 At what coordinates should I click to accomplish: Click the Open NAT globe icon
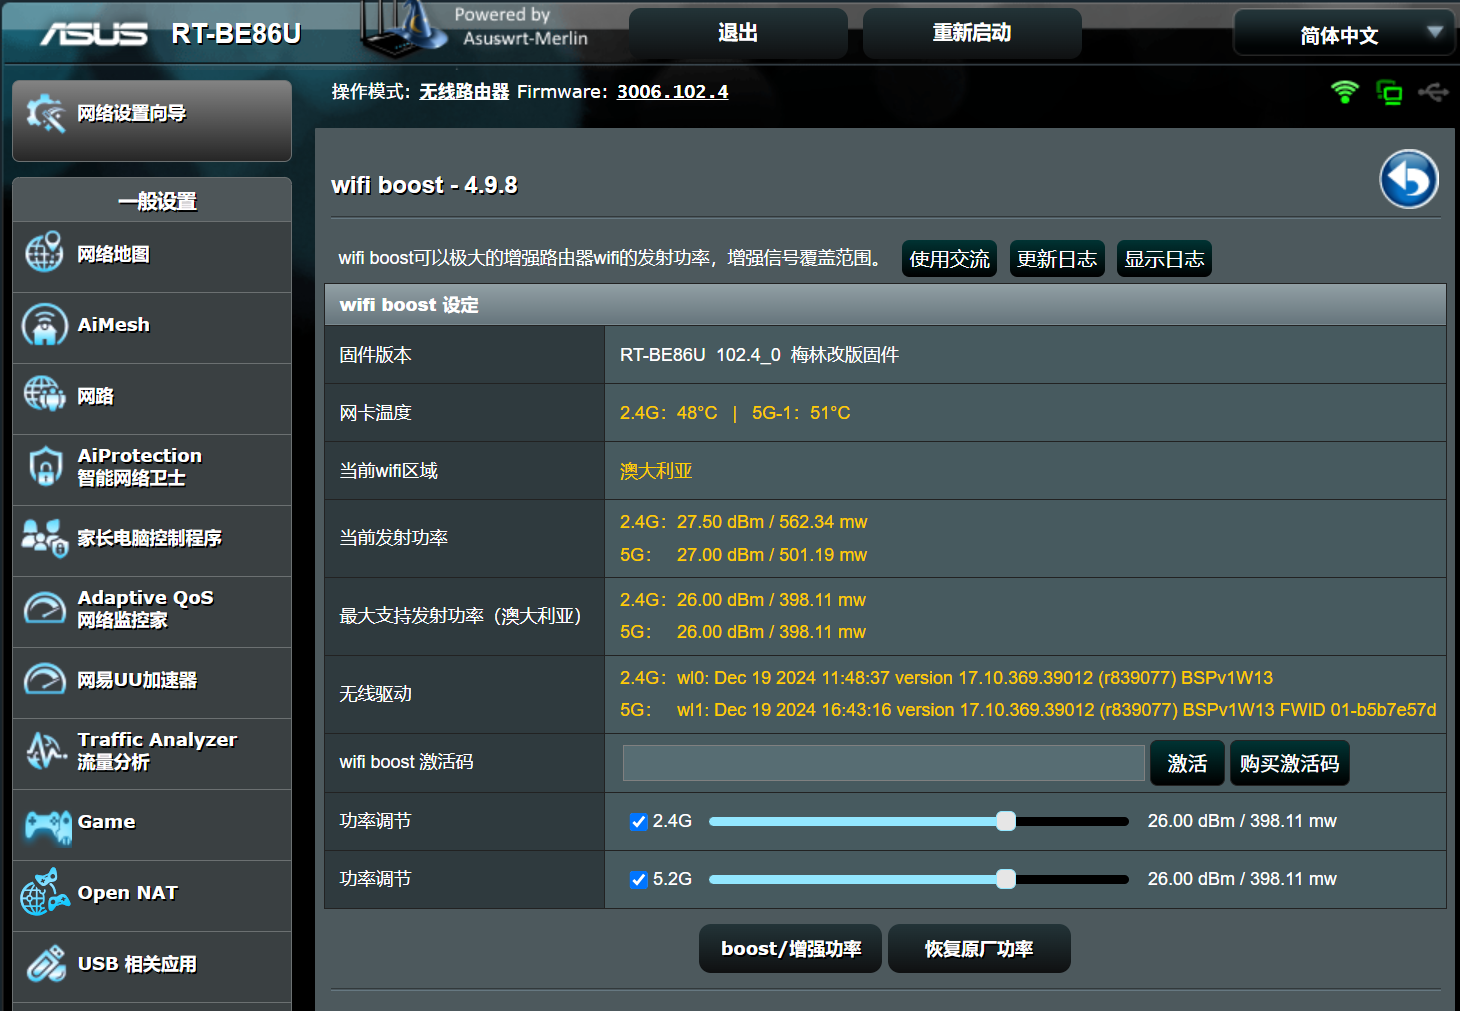tap(45, 893)
